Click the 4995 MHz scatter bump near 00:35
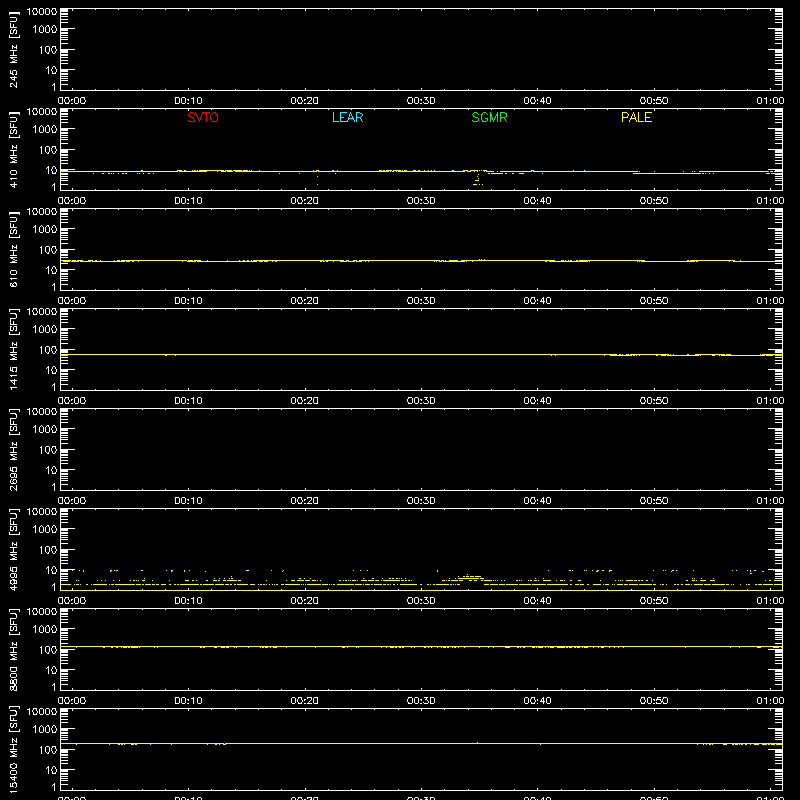The image size is (800, 800). (x=470, y=578)
